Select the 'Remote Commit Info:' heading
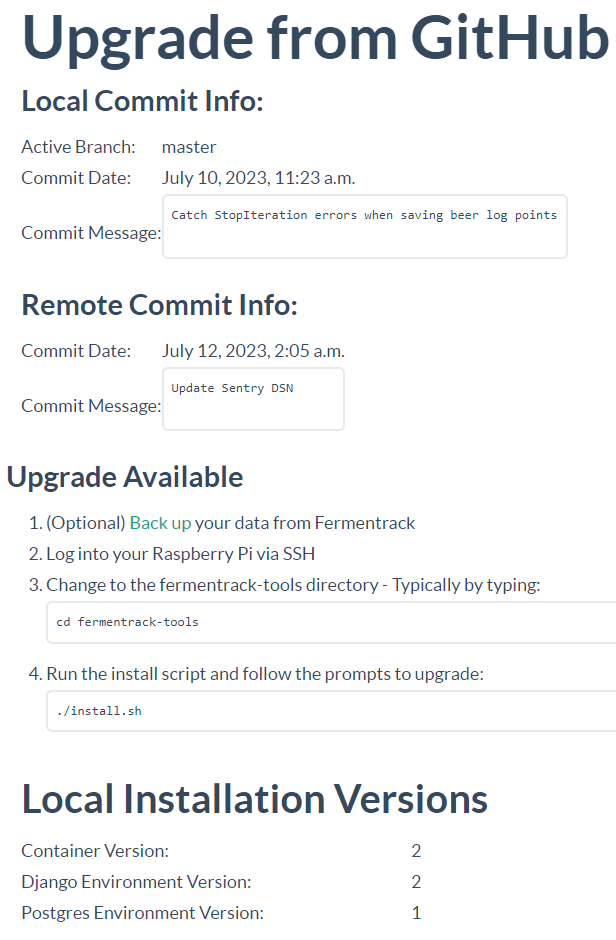616x940 pixels. pos(159,305)
